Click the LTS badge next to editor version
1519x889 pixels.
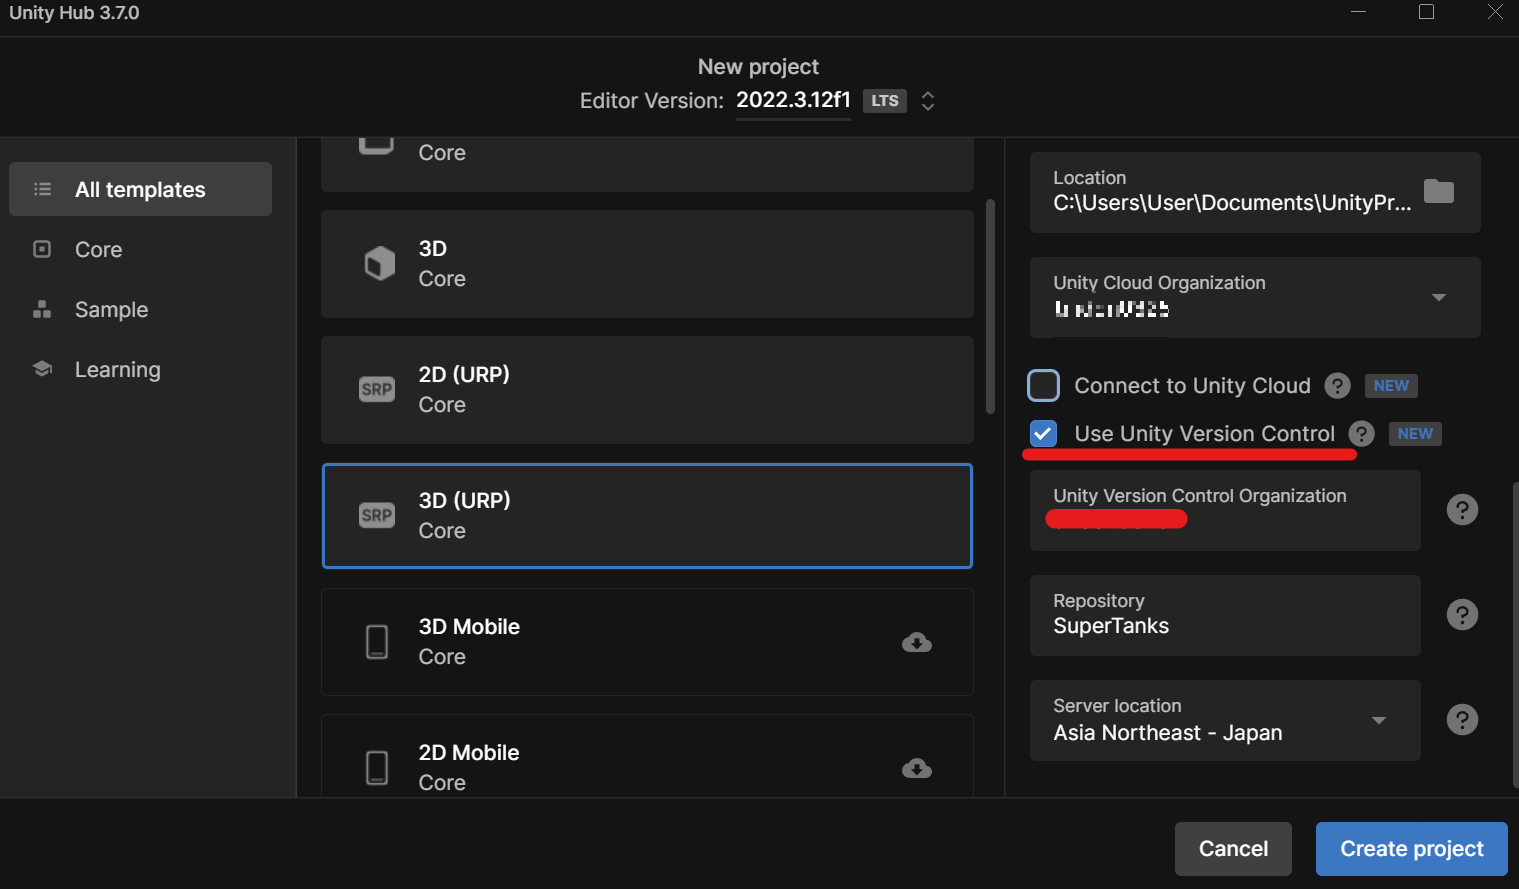coord(885,101)
